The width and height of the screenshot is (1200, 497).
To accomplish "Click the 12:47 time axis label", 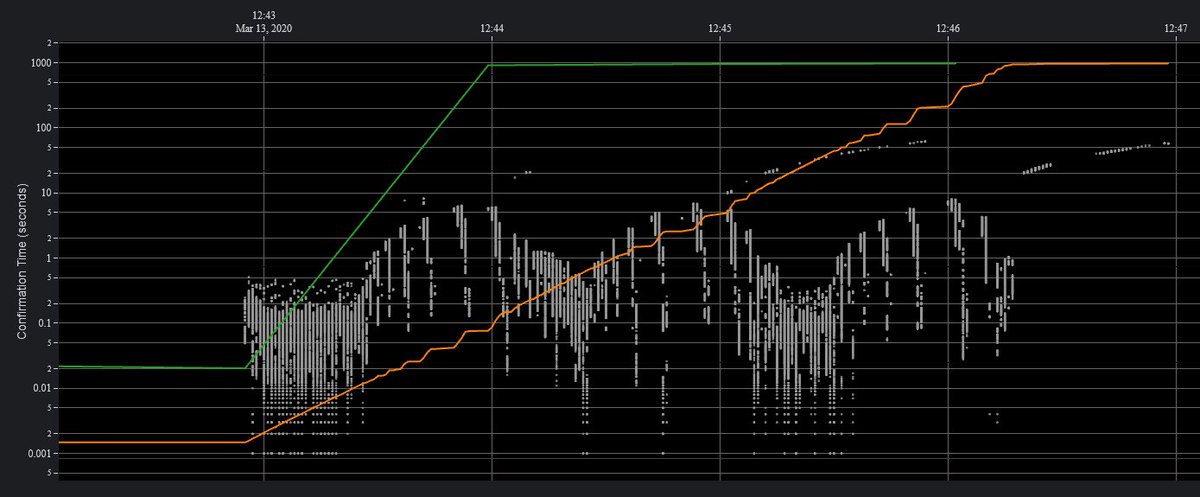I will [x=1176, y=28].
